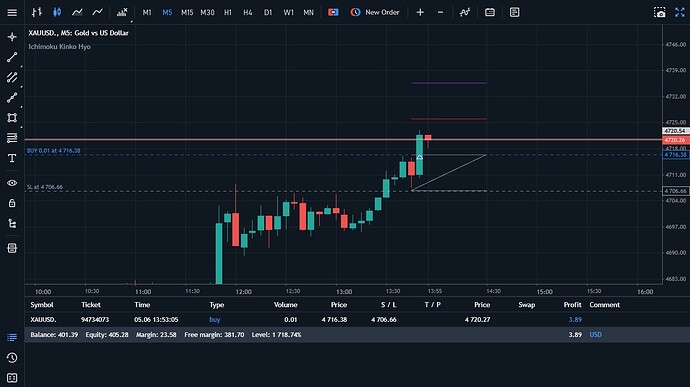Open the economic calendar icon
690x387 pixels.
[490, 12]
